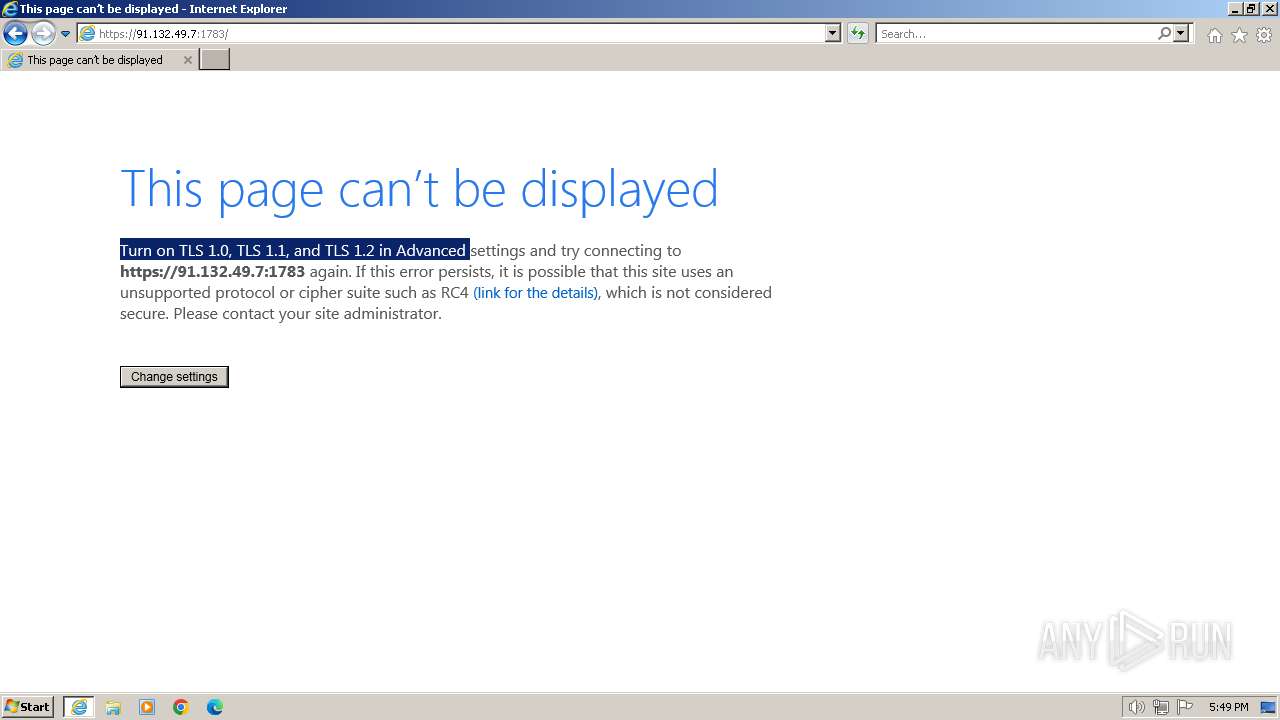Open the Tools gear icon
1280x720 pixels.
point(1264,35)
